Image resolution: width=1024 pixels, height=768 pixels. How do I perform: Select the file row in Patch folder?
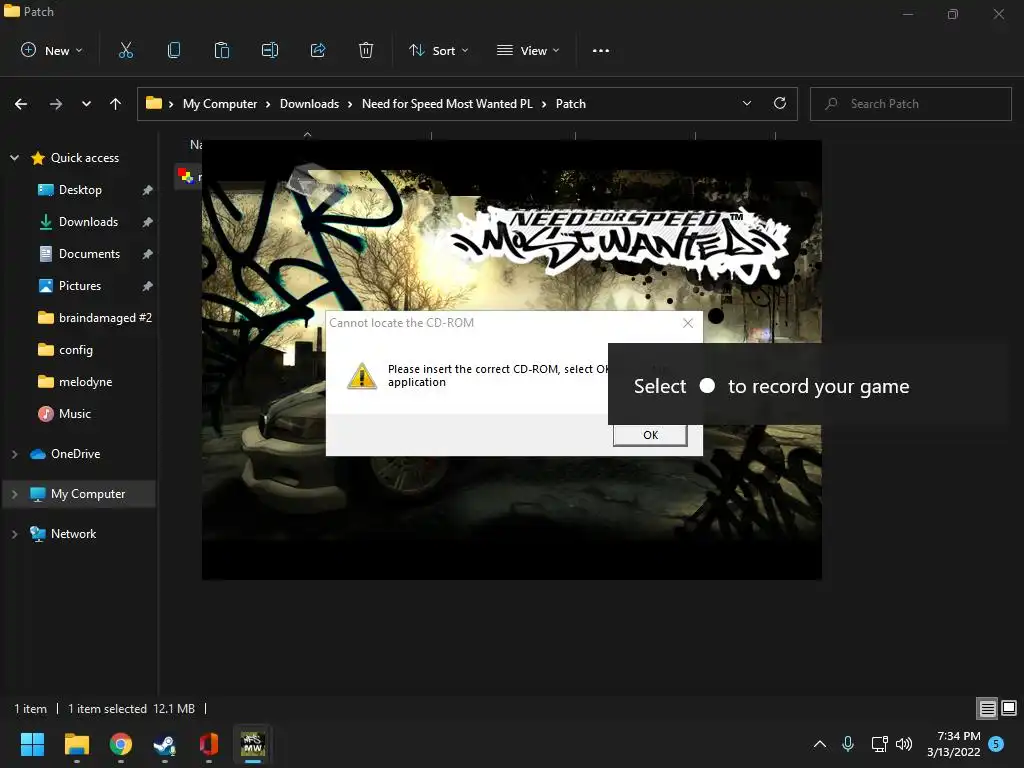coord(188,176)
